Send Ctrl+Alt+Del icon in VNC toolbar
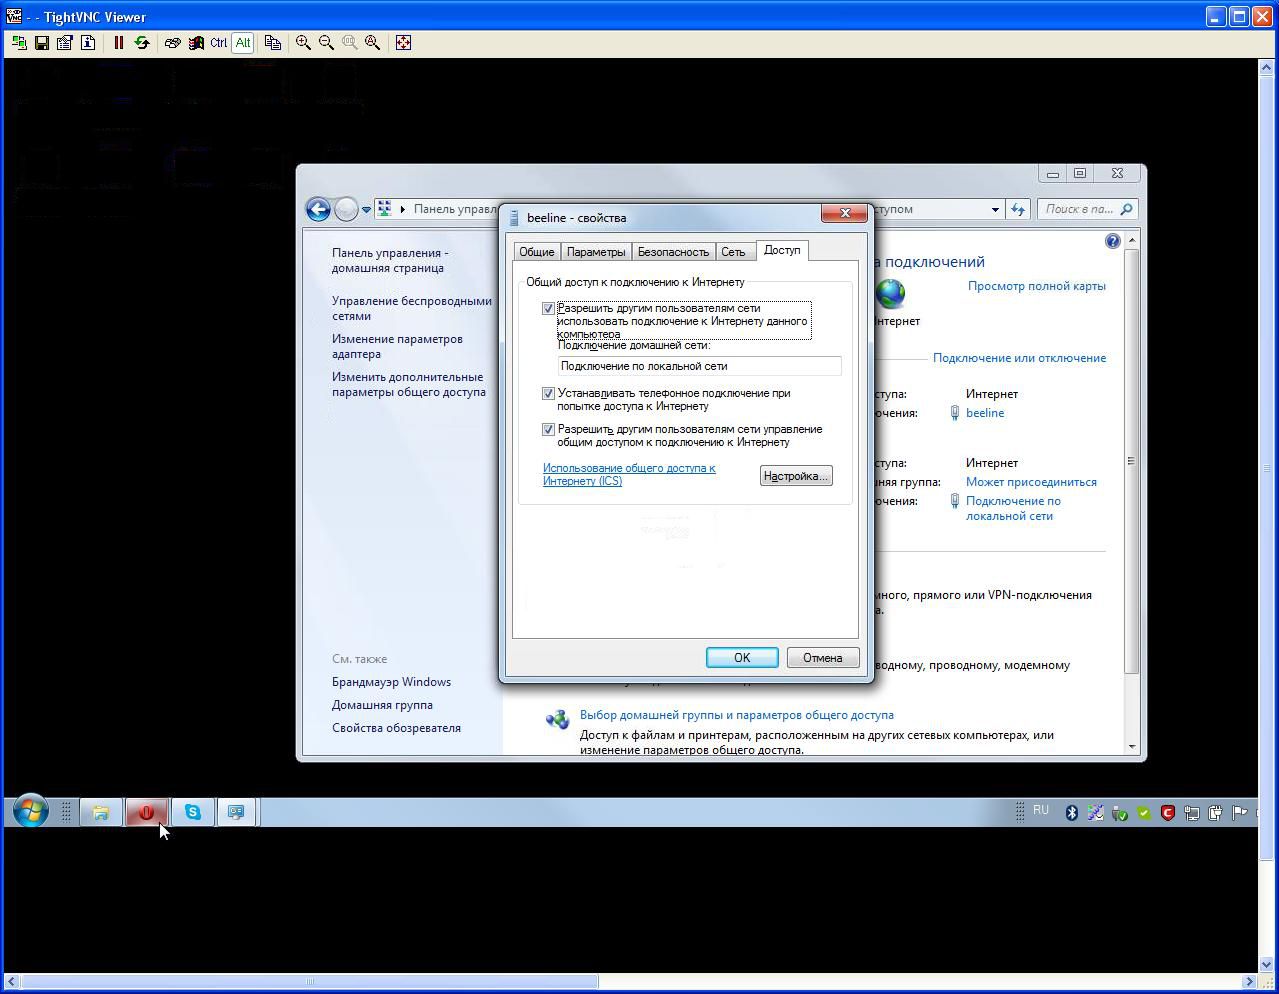Image resolution: width=1279 pixels, height=994 pixels. point(173,43)
